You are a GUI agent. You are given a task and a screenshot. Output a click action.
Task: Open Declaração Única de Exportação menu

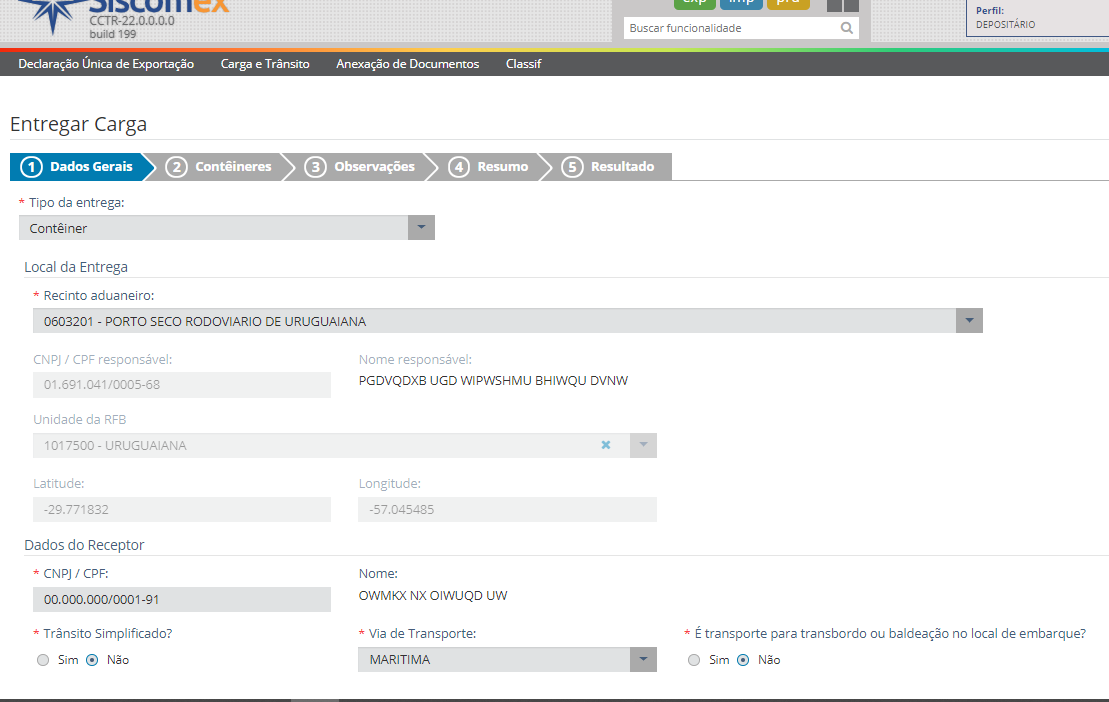(106, 64)
